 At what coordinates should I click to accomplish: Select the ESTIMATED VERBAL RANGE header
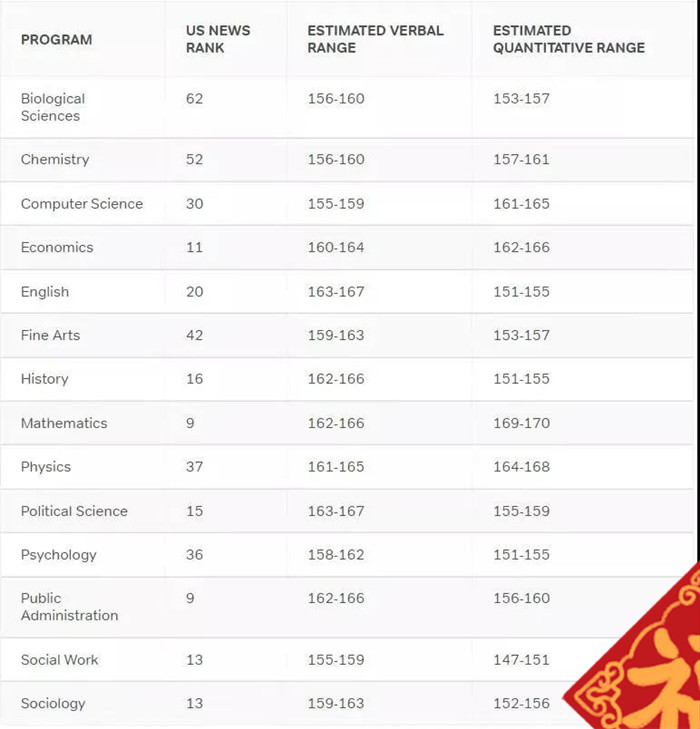click(375, 39)
